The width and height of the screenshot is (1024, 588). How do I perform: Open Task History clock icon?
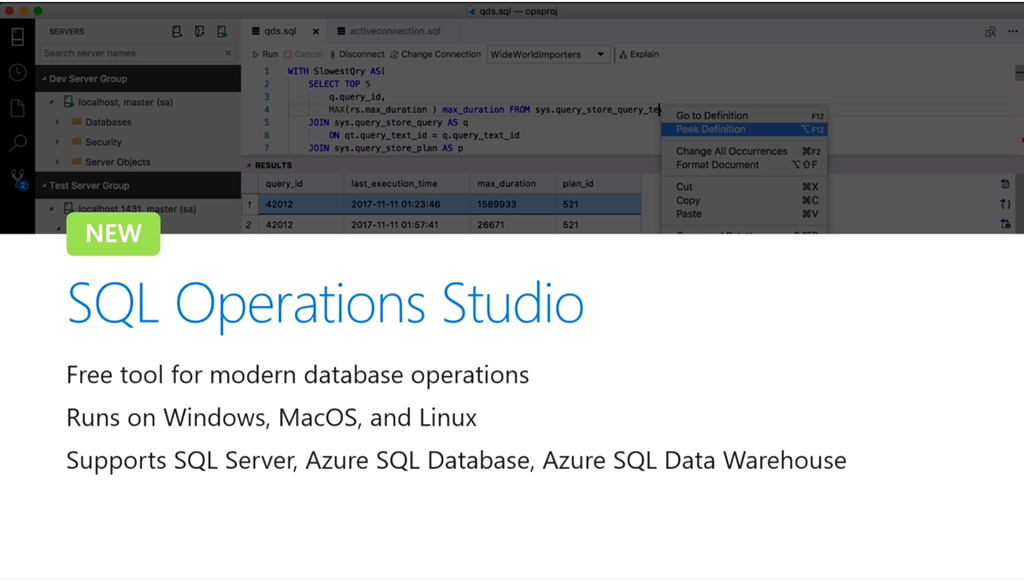(17, 72)
